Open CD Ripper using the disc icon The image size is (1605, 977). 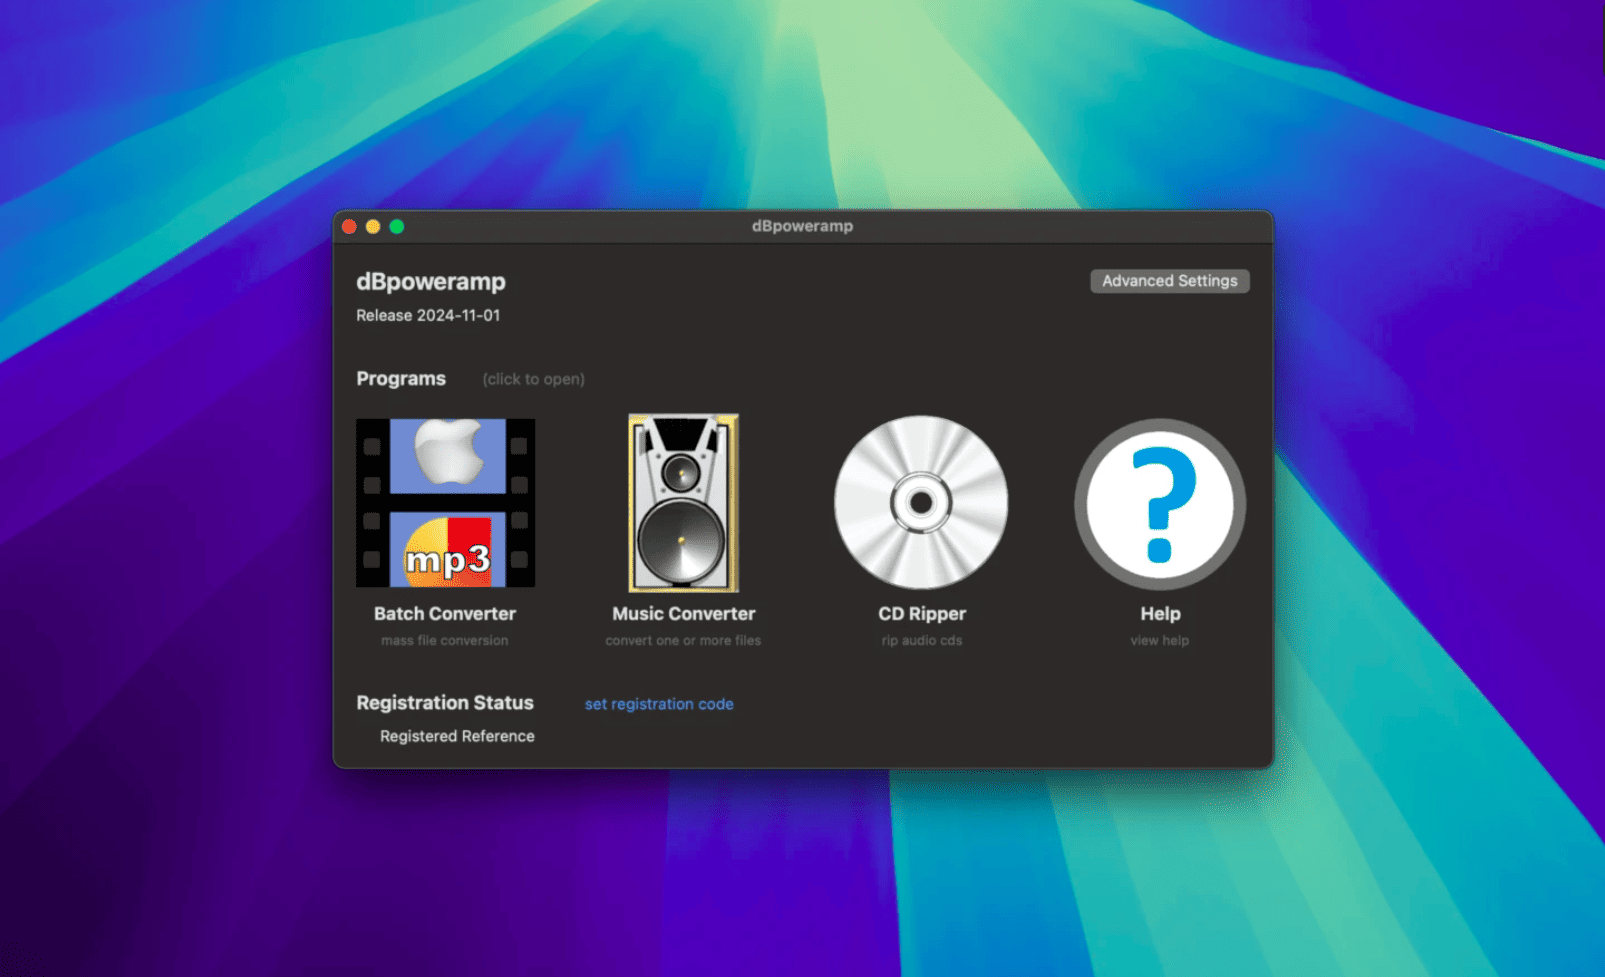(921, 502)
